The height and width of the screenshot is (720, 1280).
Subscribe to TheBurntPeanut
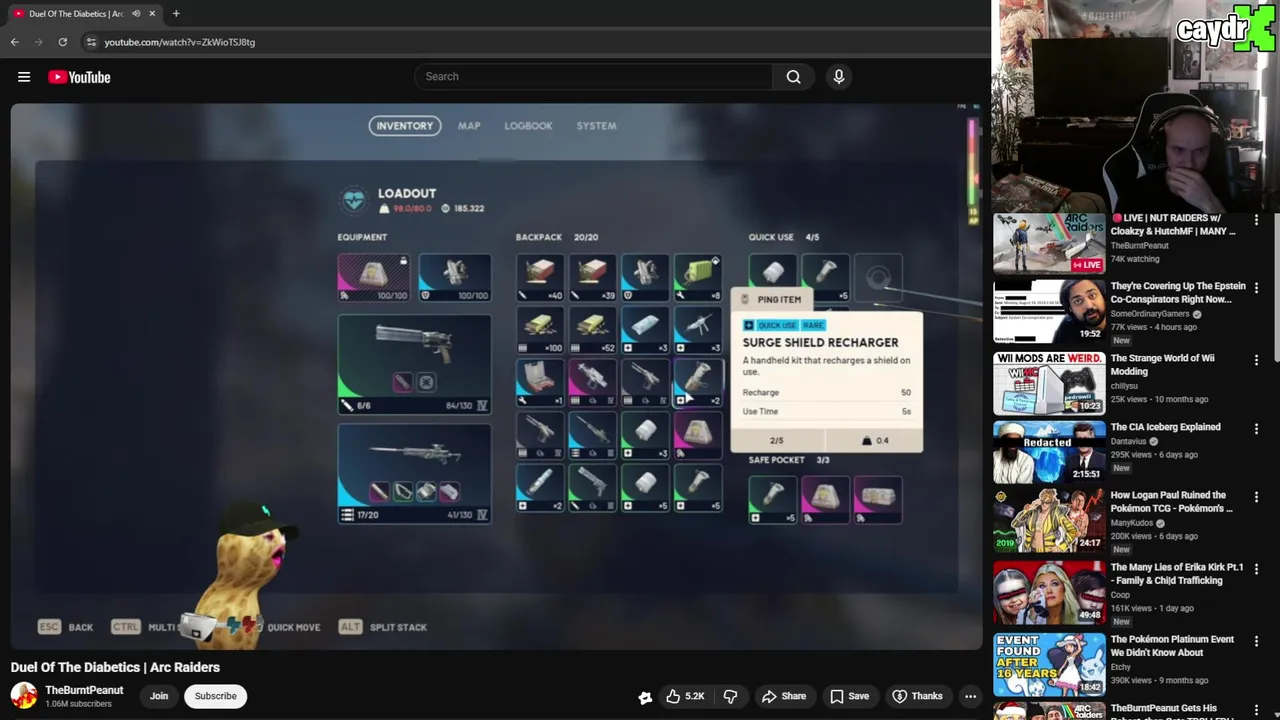point(216,696)
